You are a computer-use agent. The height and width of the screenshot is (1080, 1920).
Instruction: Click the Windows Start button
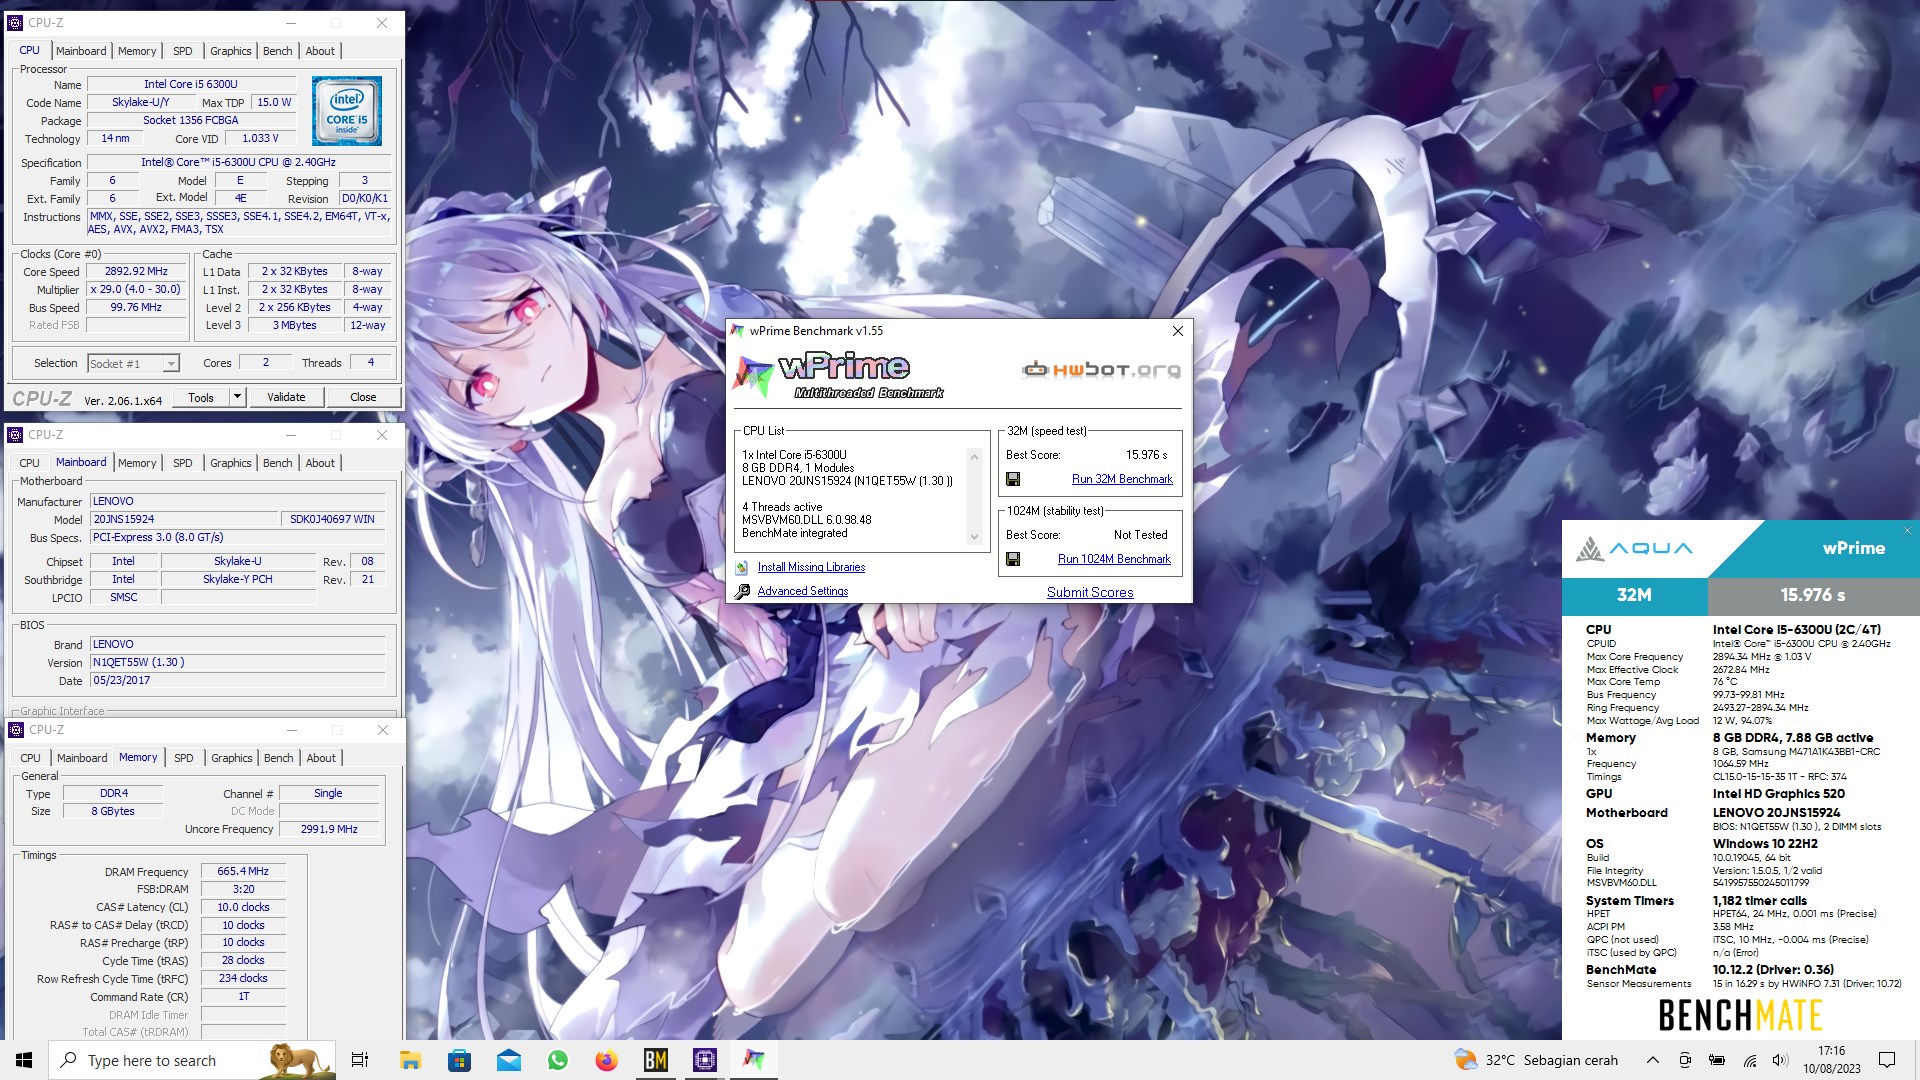pos(24,1060)
